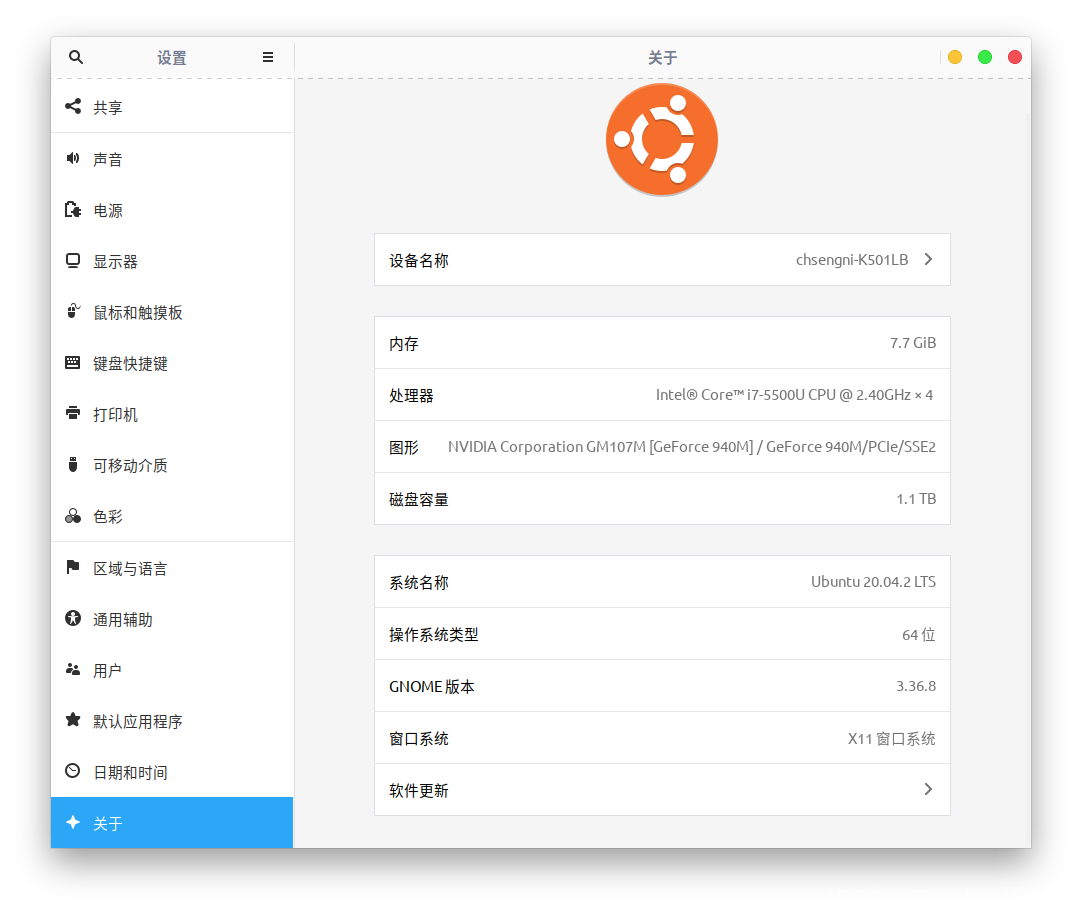This screenshot has width=1082, height=913.
Task: Click the 系统名称 row label
Action: 419,582
